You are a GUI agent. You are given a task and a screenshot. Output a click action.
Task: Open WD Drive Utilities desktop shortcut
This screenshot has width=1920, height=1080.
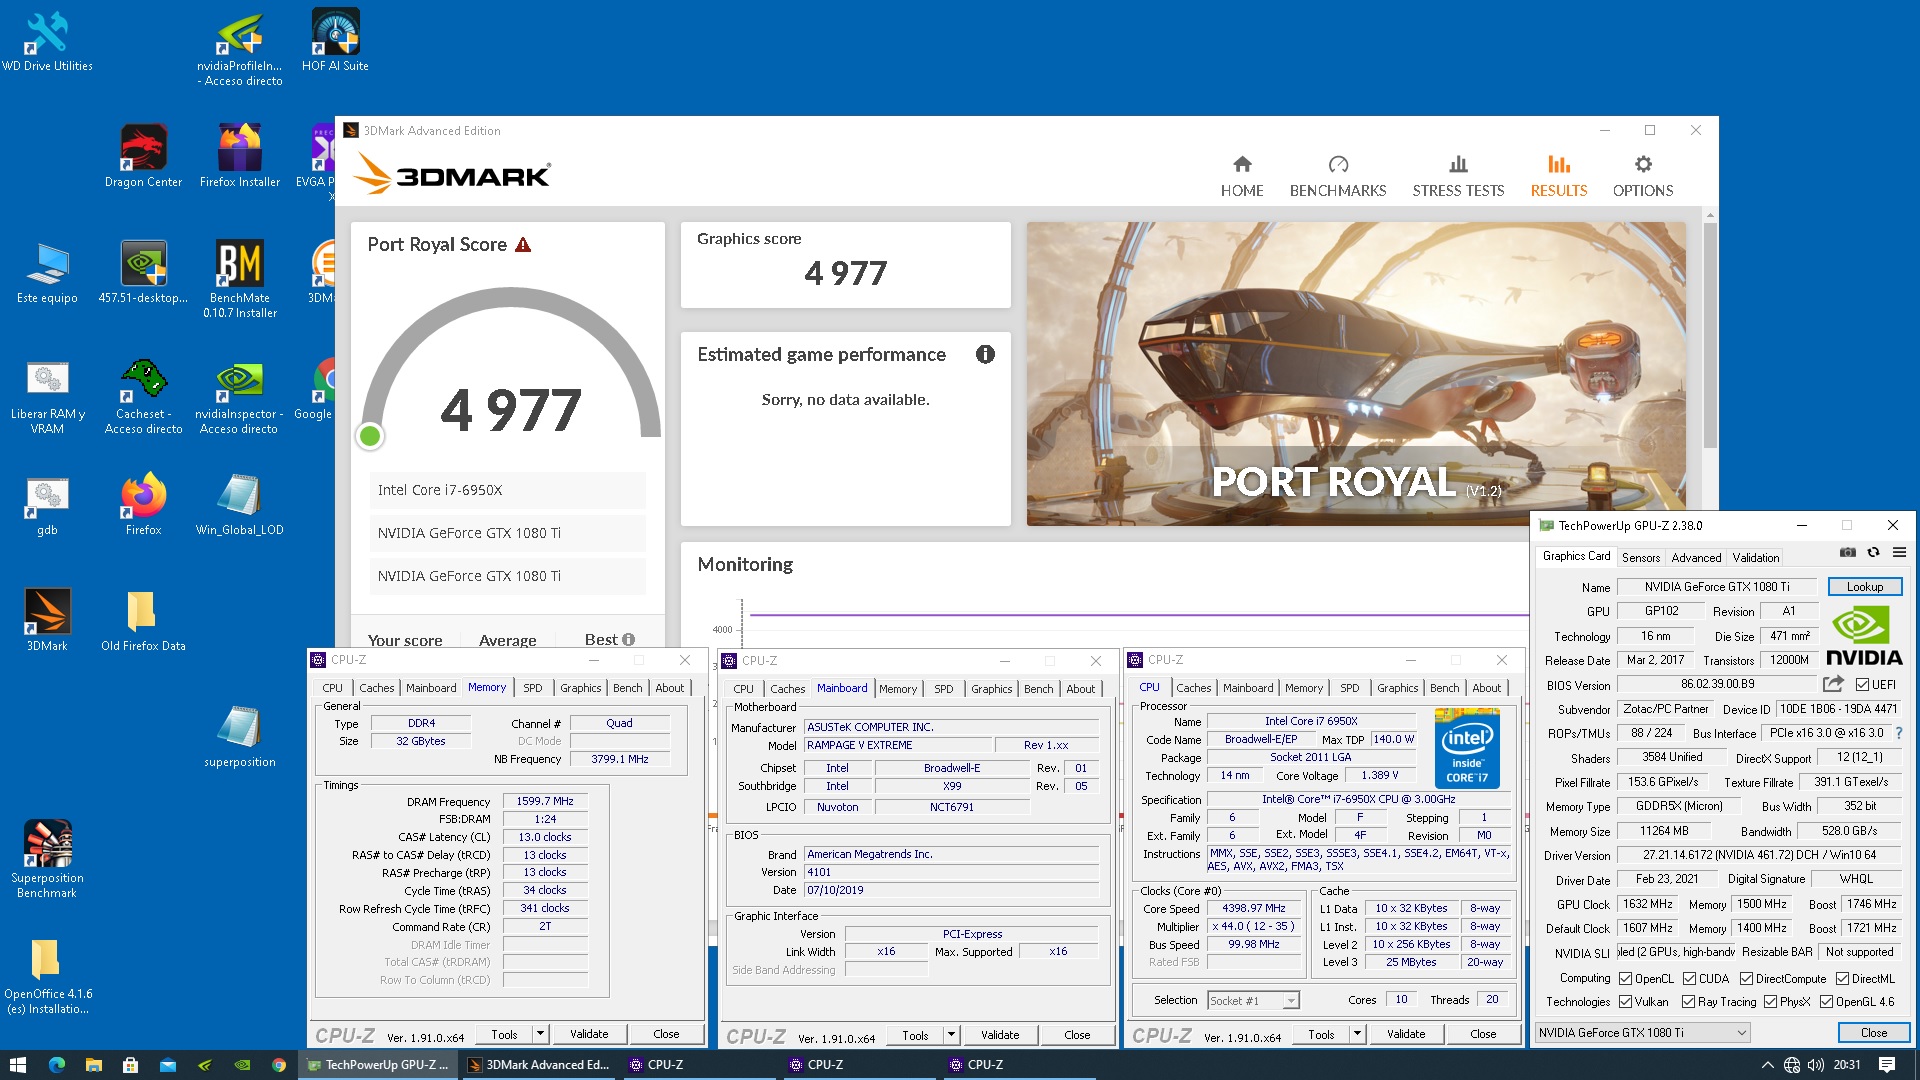pyautogui.click(x=46, y=42)
